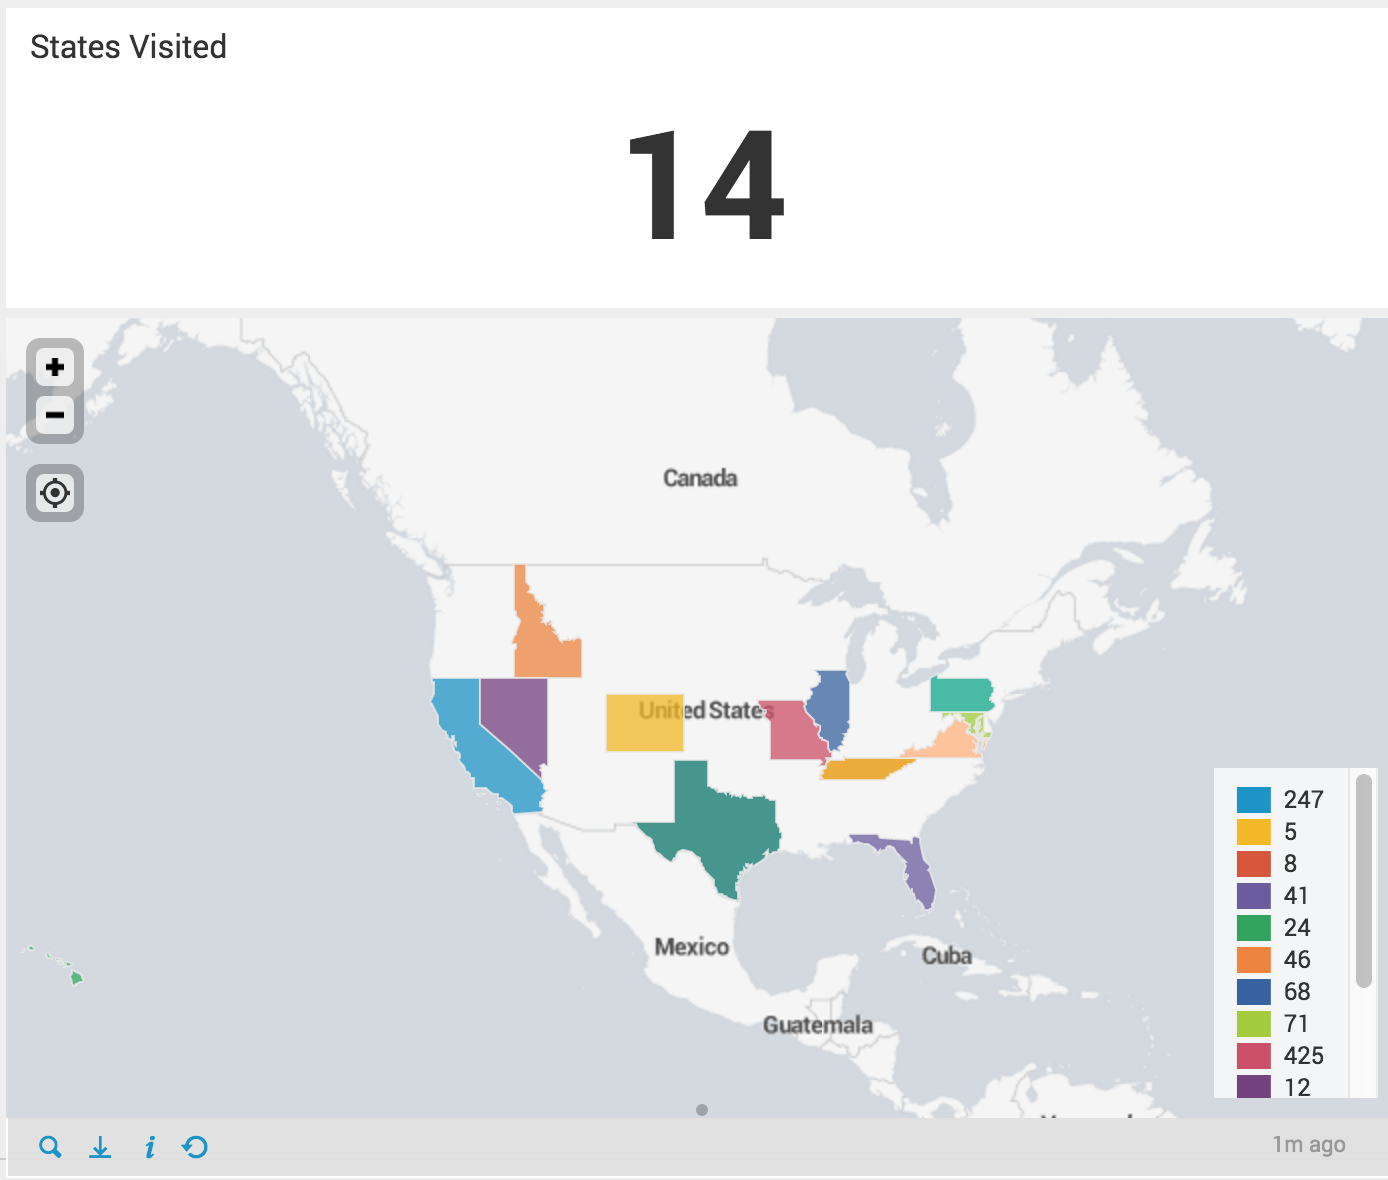The height and width of the screenshot is (1180, 1388).
Task: Show panel info with the i icon
Action: coord(149,1147)
